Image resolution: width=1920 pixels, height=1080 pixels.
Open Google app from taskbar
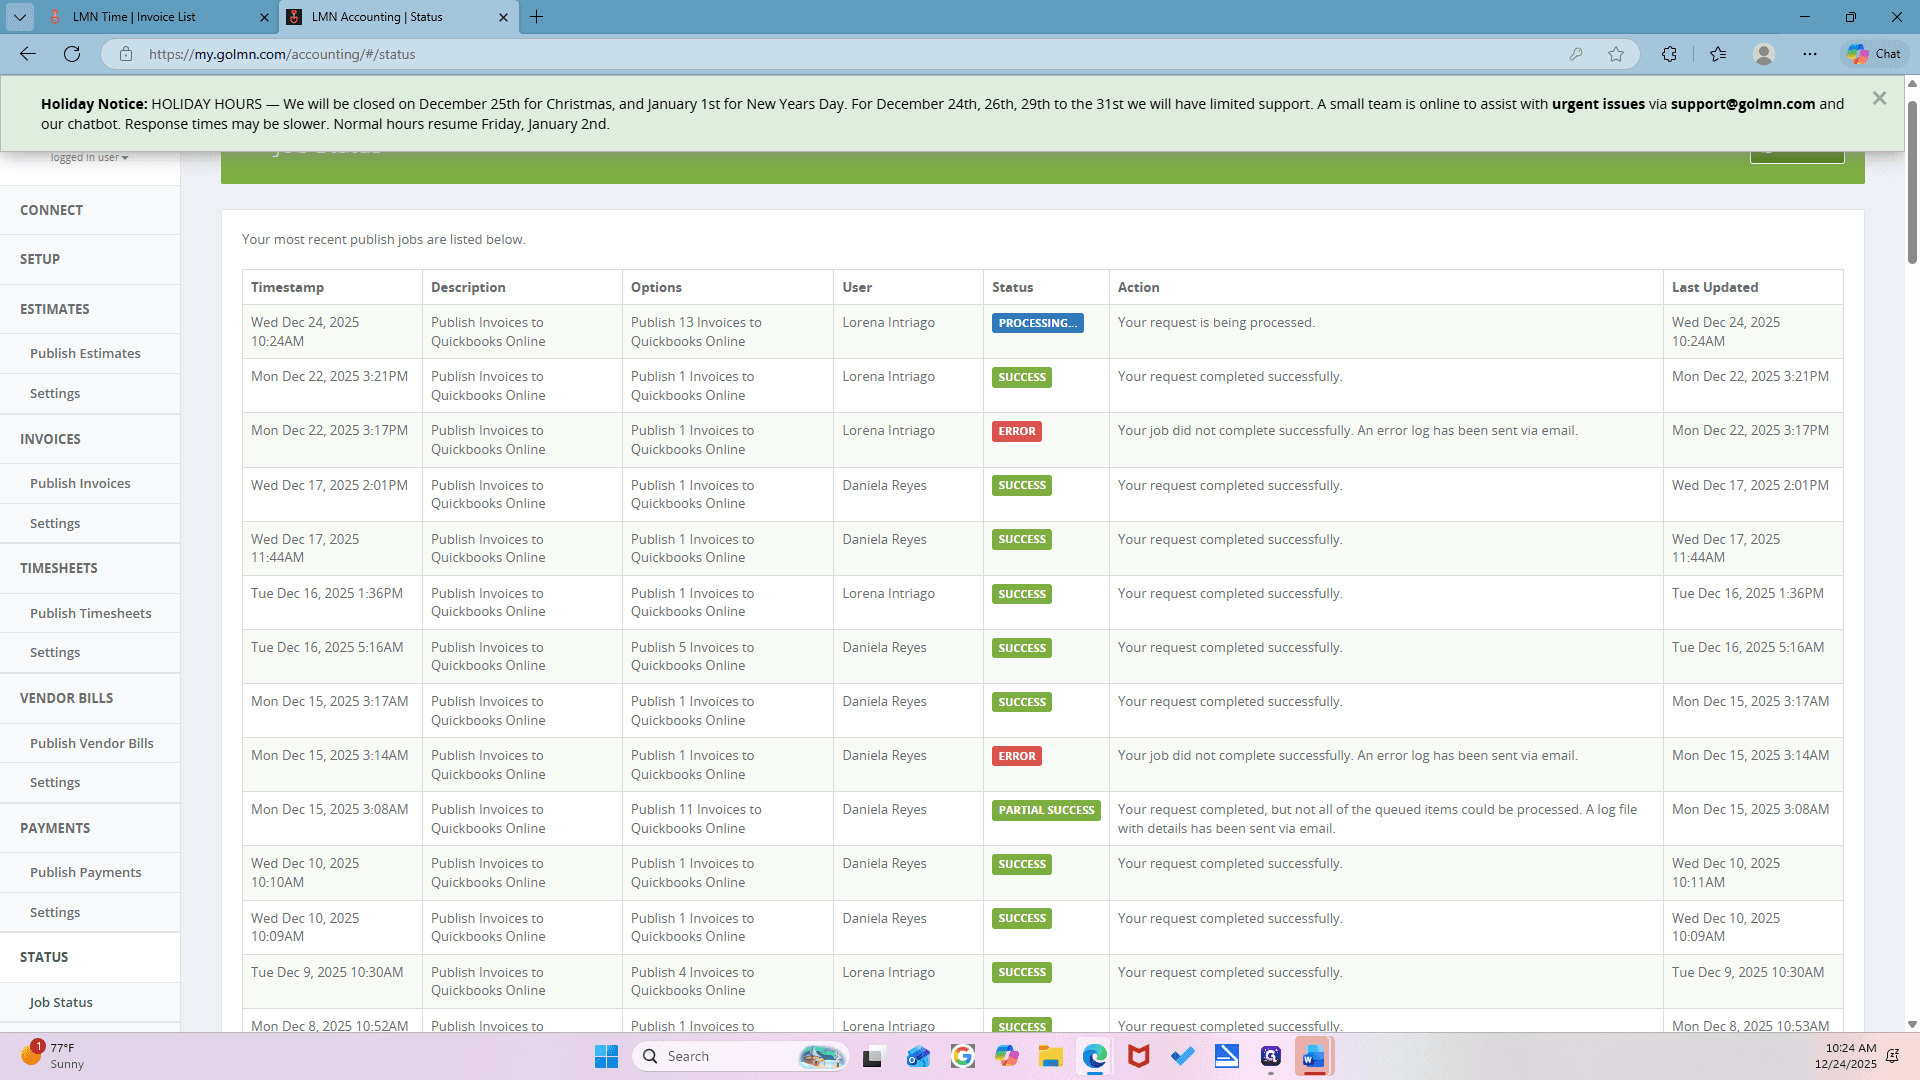962,1056
